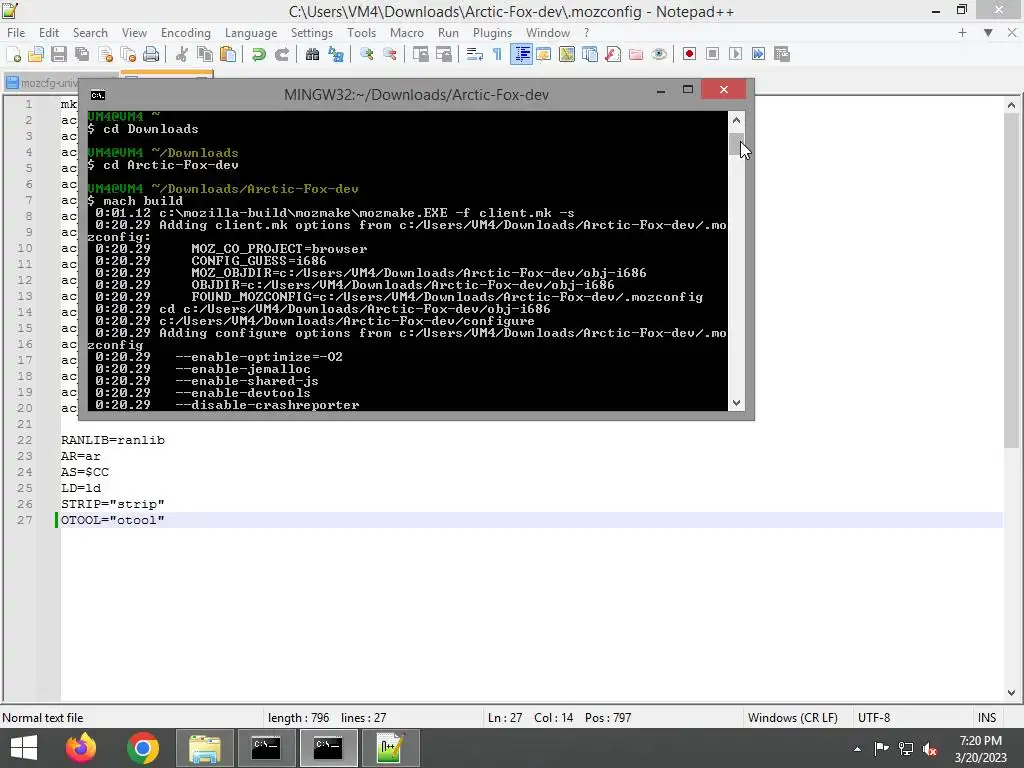Toggle the Monitoring eye icon
The image size is (1024, 768).
pos(659,54)
